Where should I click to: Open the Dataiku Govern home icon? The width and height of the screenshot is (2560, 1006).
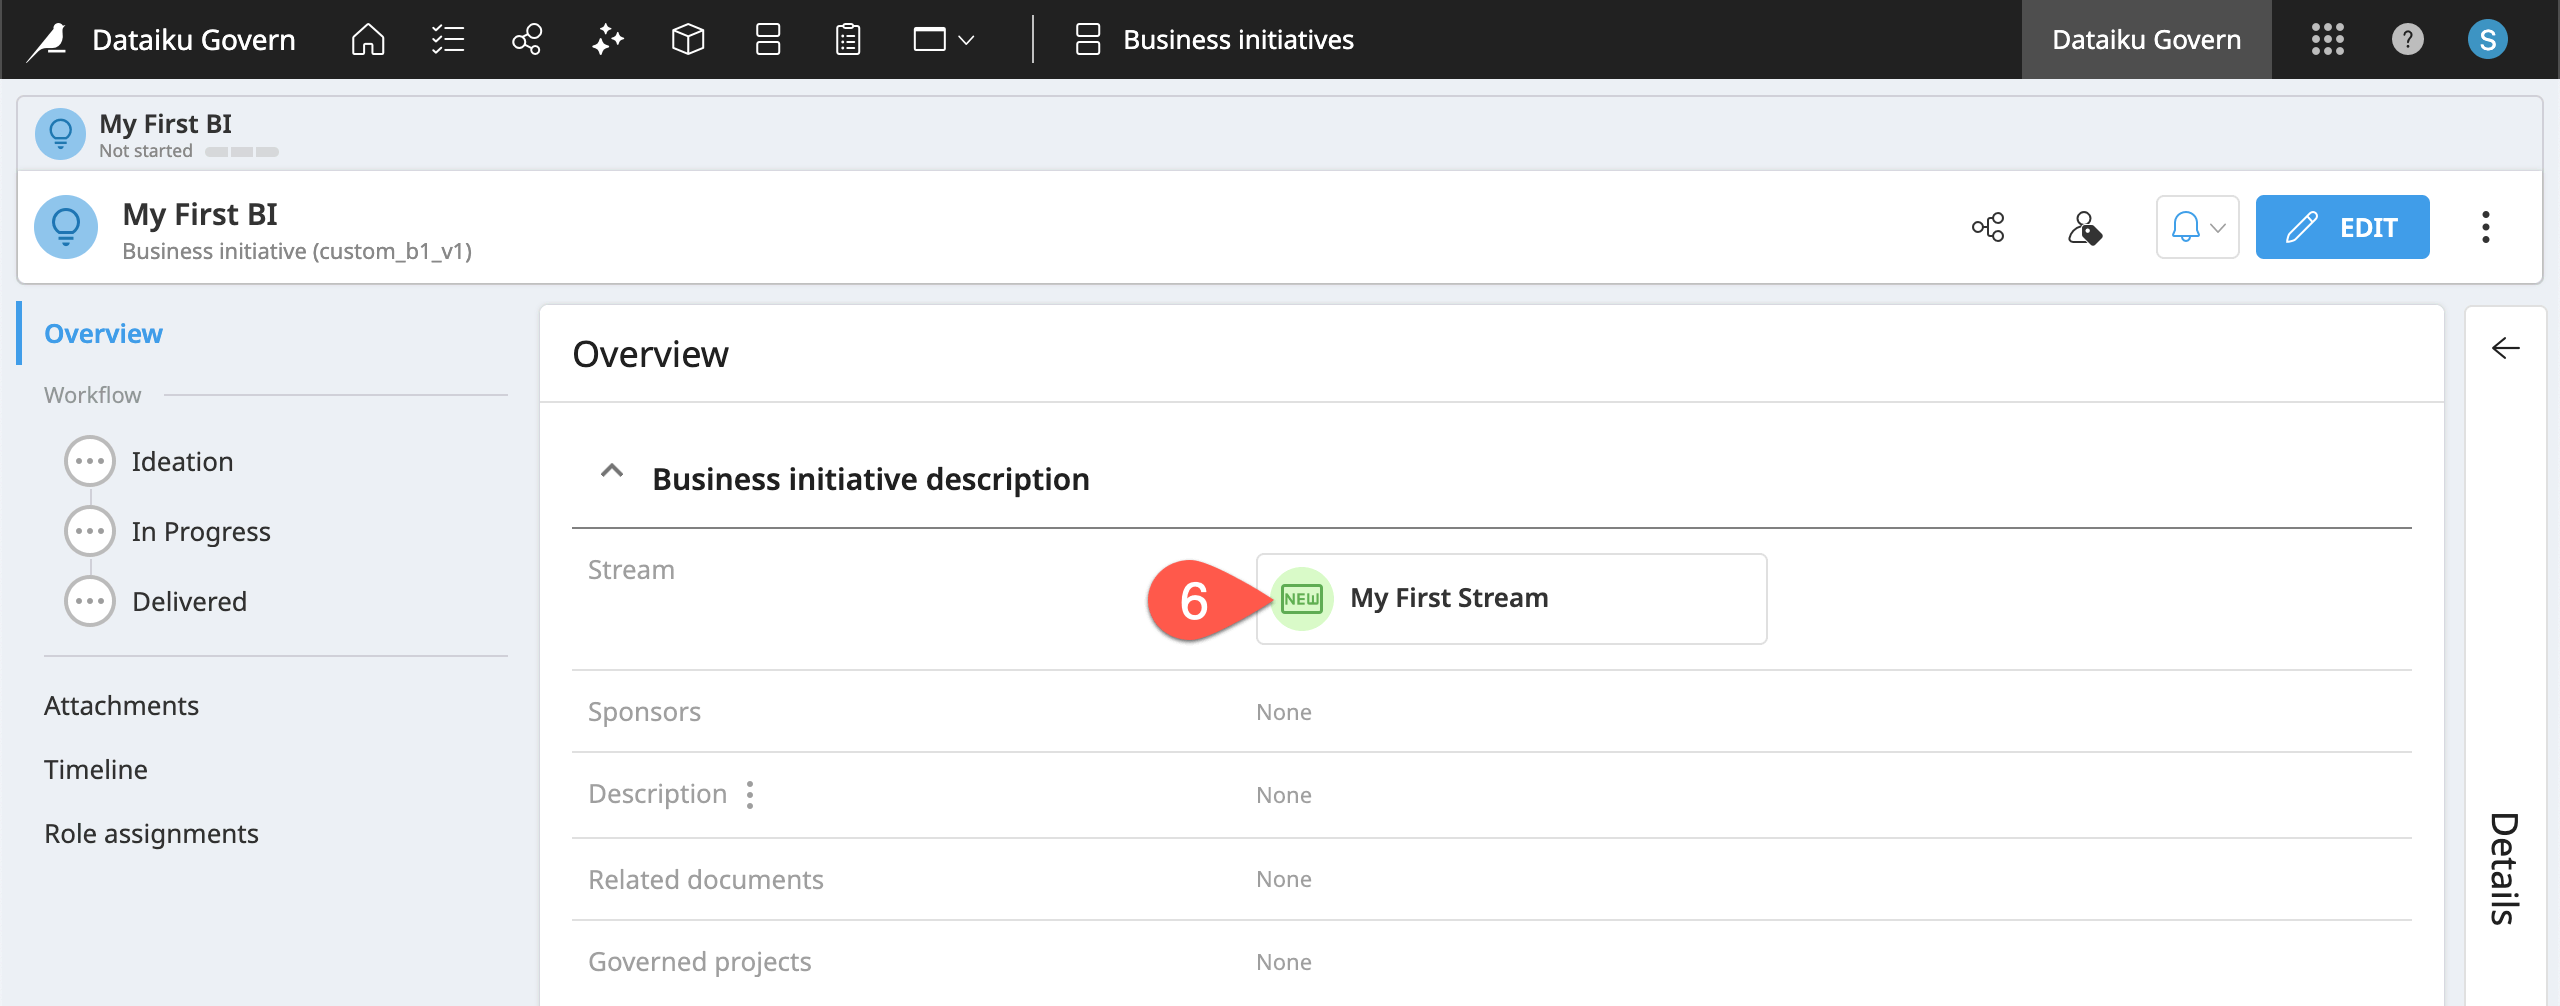(x=366, y=39)
